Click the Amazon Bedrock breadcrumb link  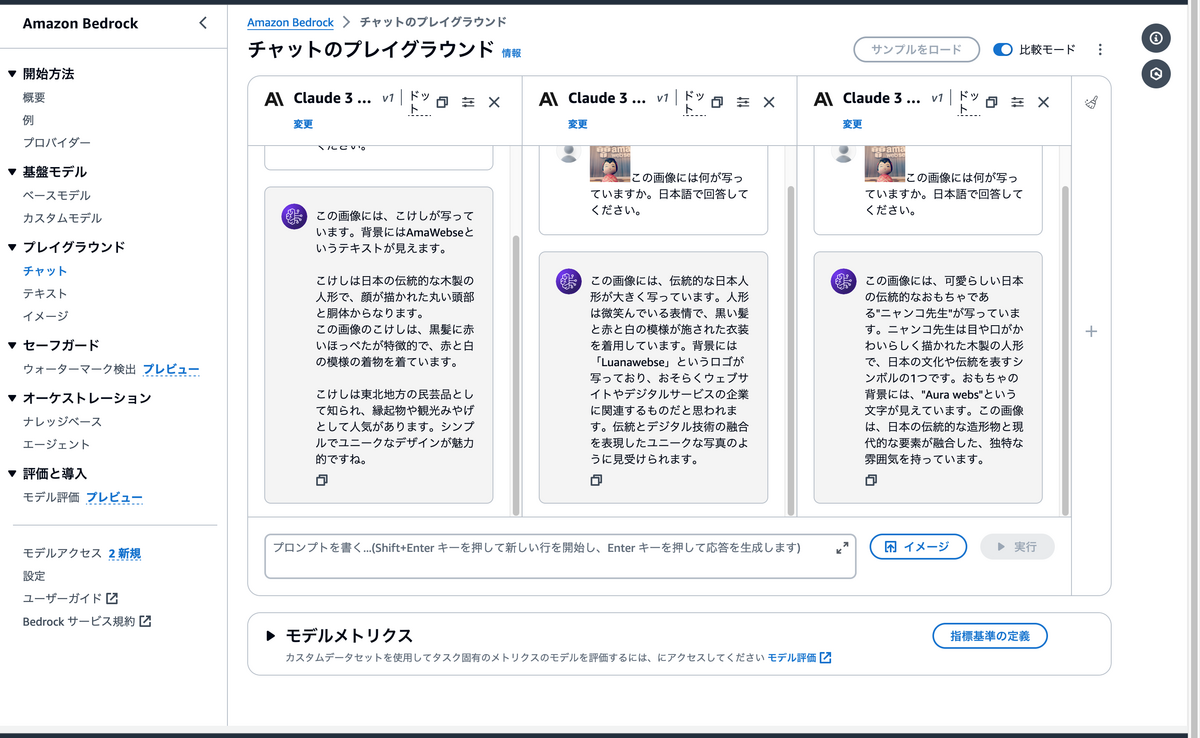(x=290, y=21)
